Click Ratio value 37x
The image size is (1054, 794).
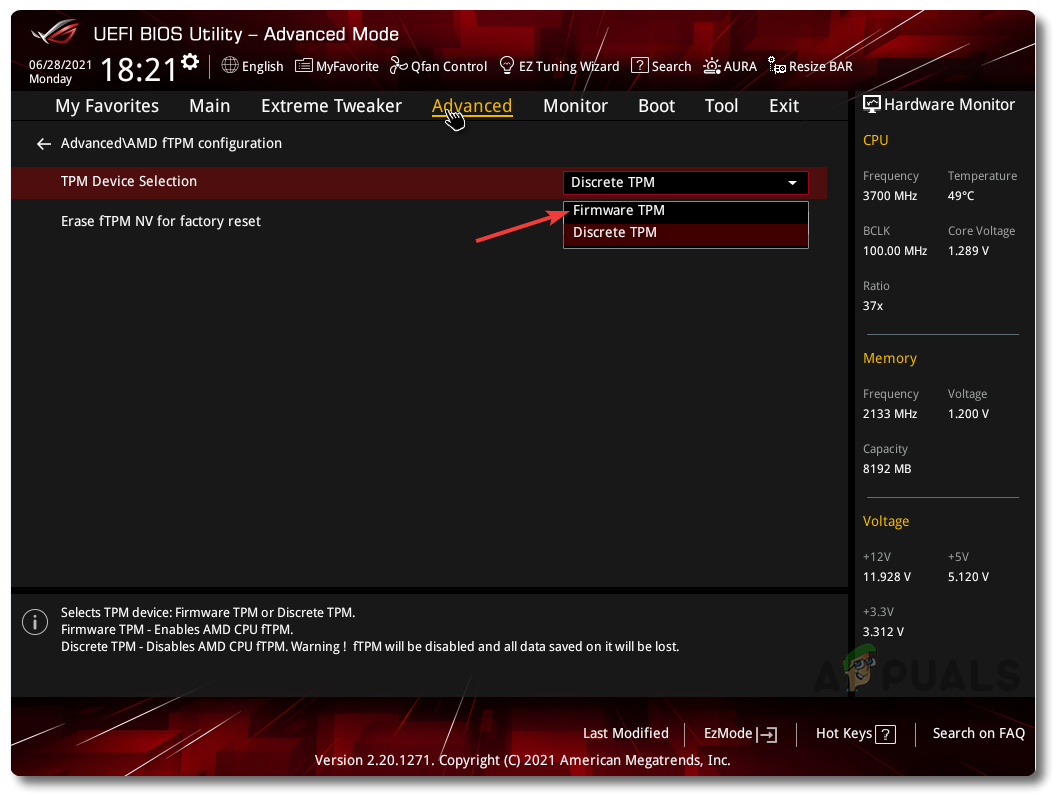coord(873,306)
